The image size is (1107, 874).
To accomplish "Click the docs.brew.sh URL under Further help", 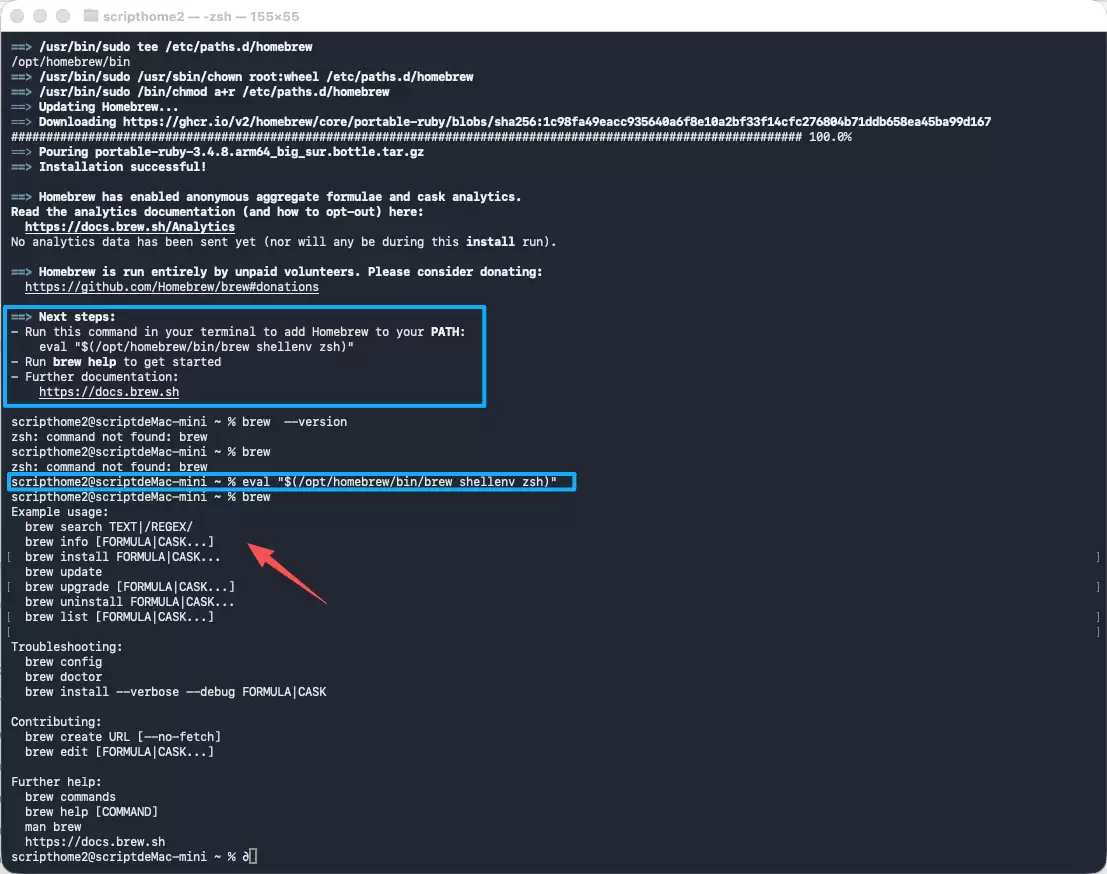I will click(x=95, y=842).
